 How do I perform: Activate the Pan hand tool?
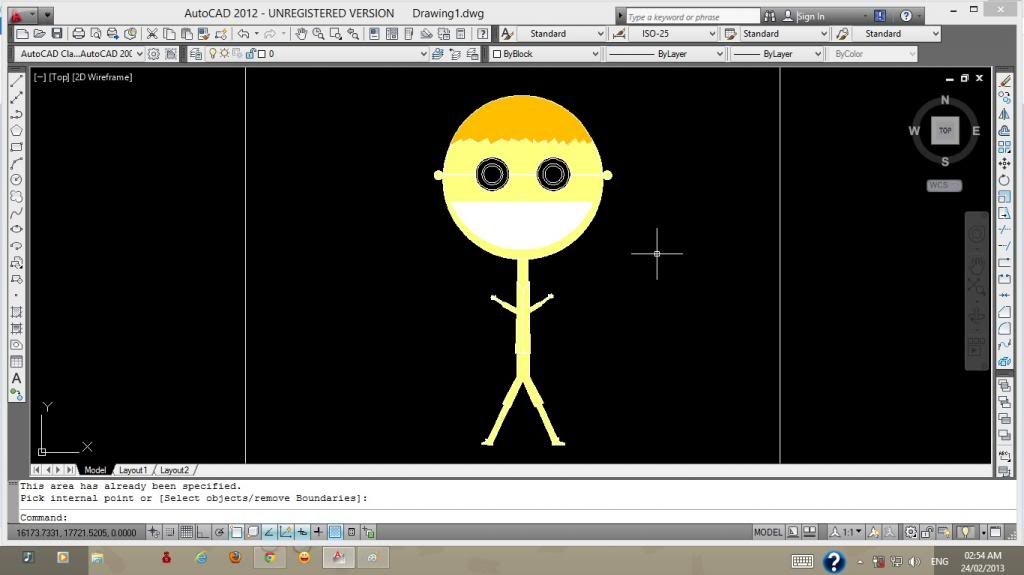point(300,33)
